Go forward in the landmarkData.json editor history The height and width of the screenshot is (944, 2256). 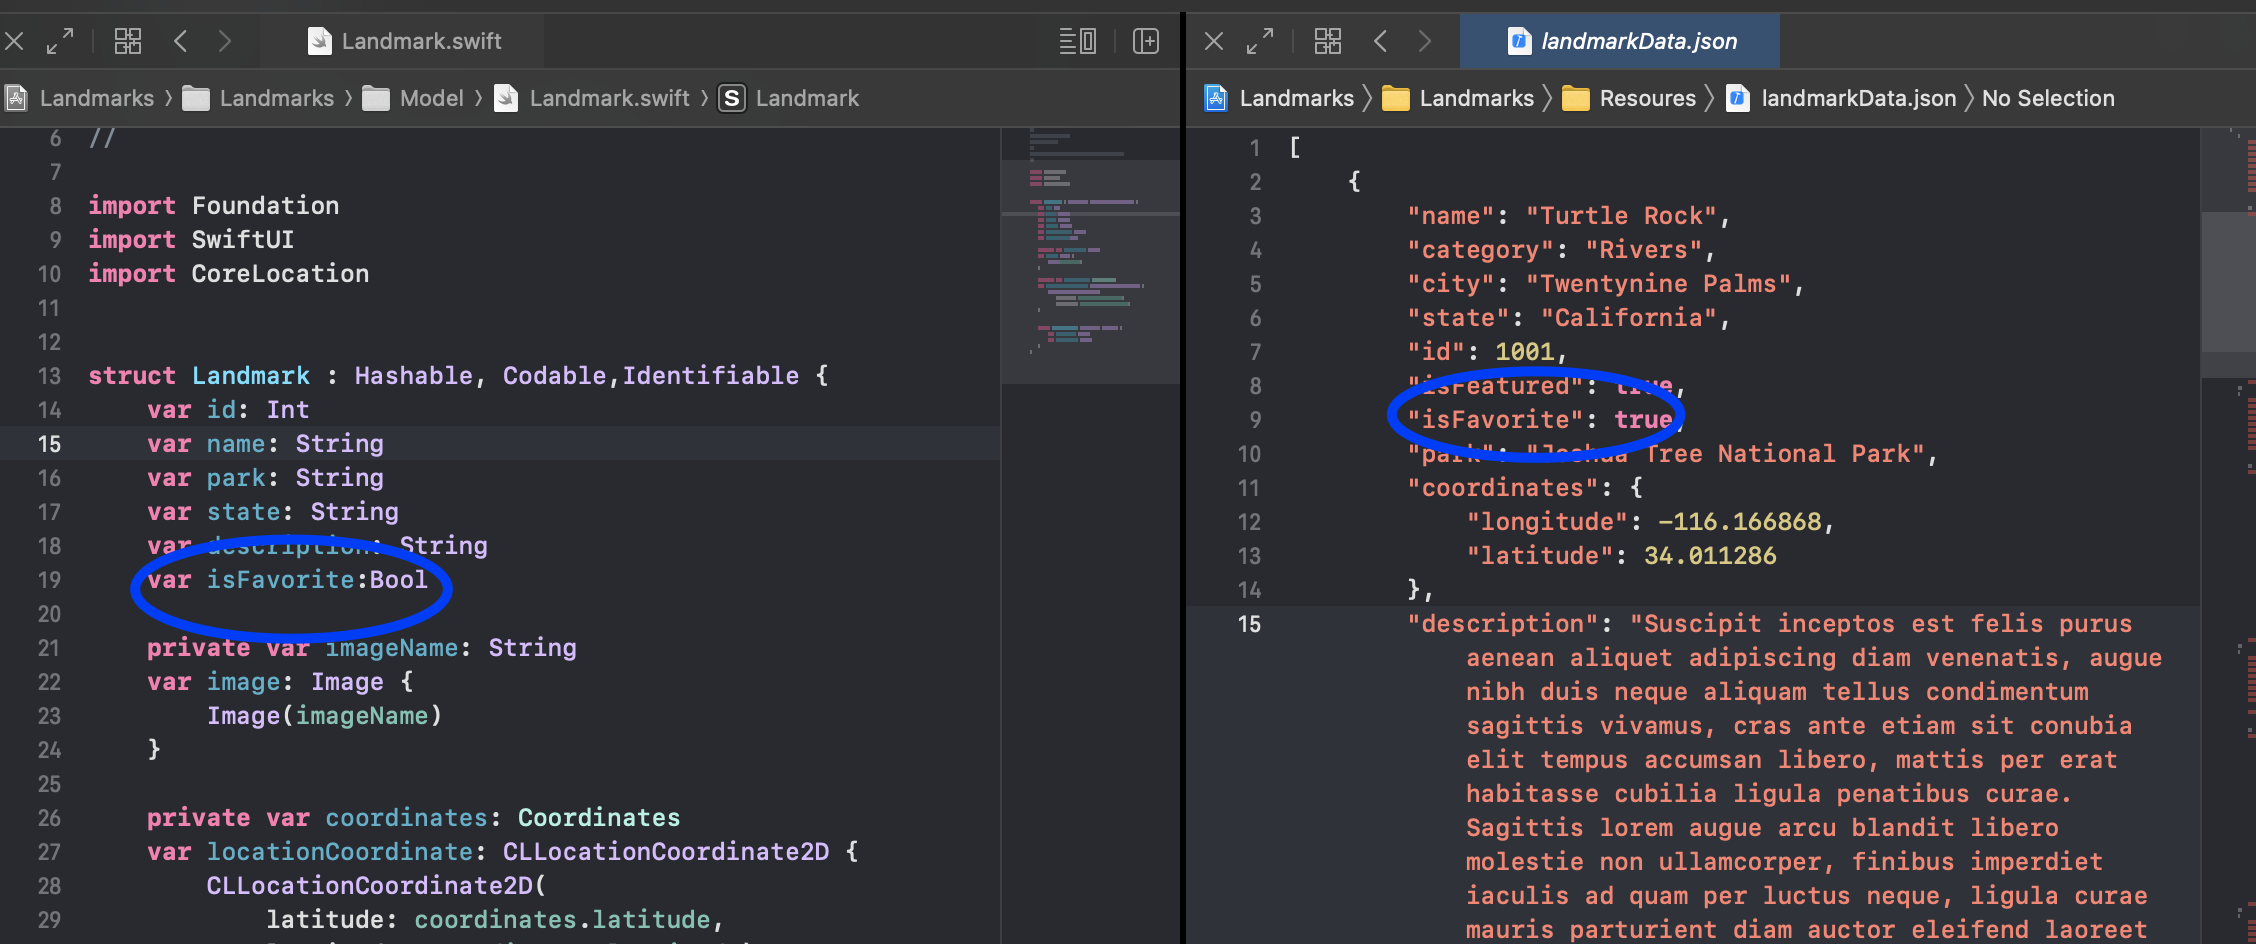tap(1425, 41)
